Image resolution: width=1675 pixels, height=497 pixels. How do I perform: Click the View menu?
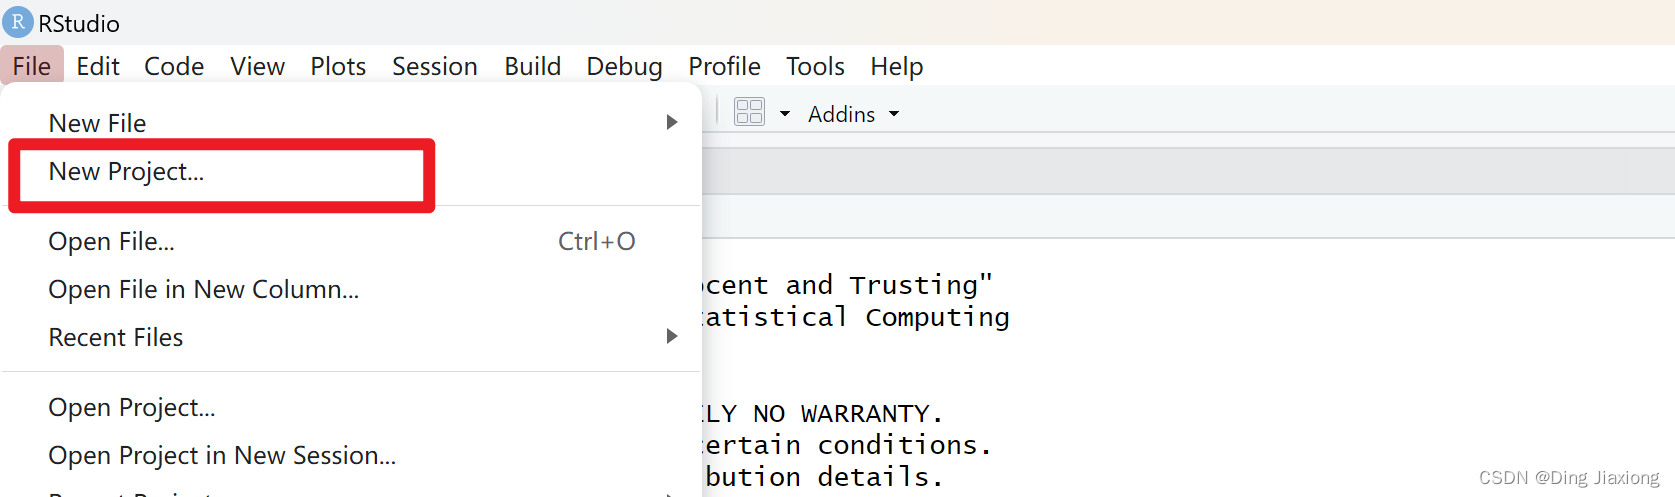257,66
